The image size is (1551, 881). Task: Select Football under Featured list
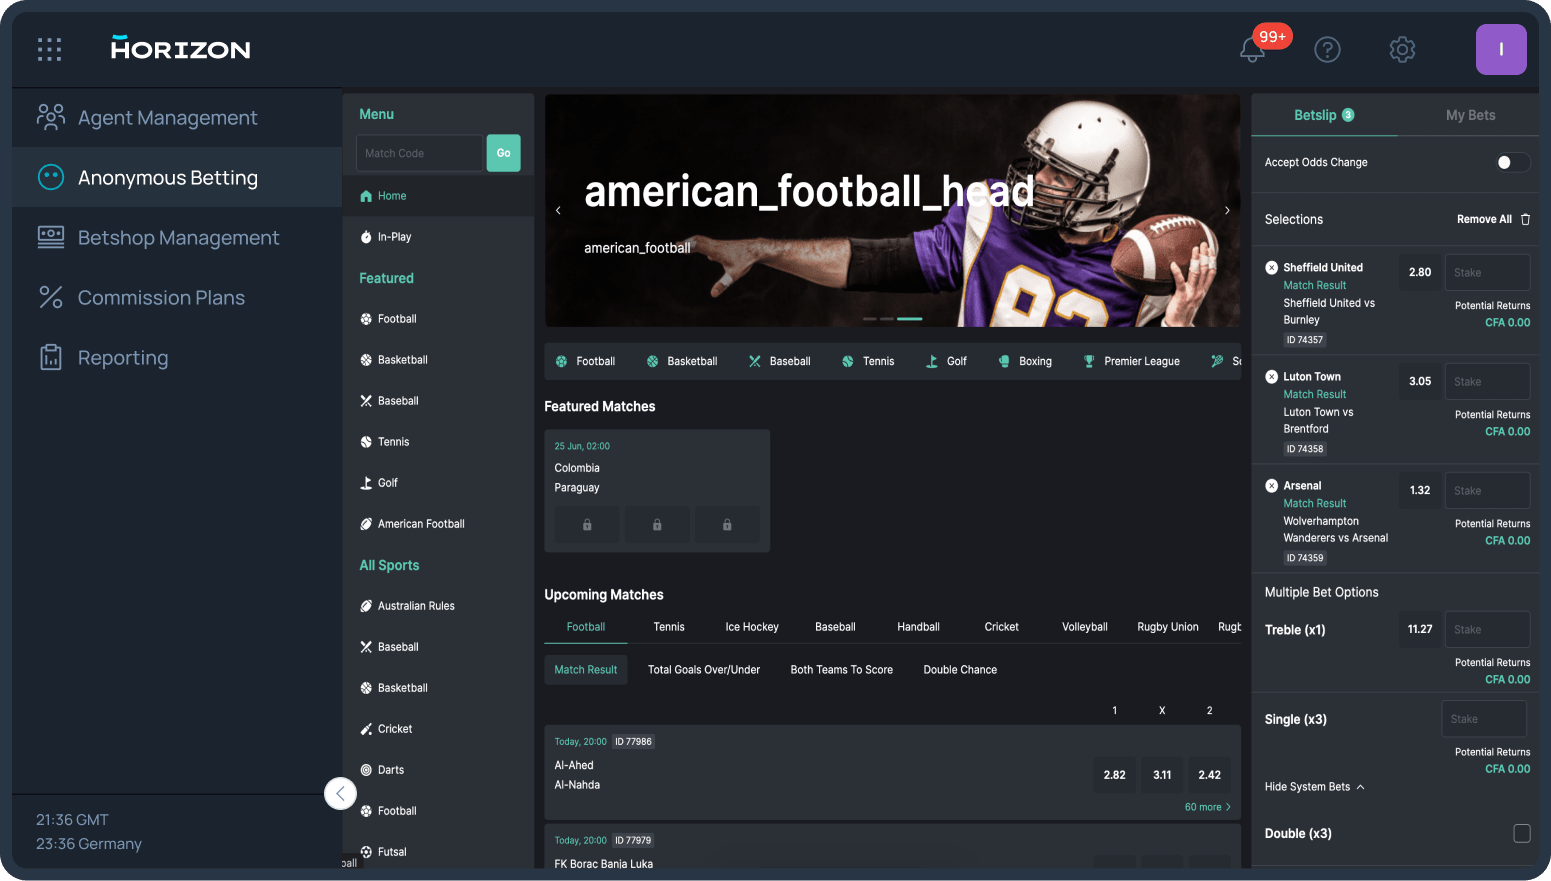438,319
